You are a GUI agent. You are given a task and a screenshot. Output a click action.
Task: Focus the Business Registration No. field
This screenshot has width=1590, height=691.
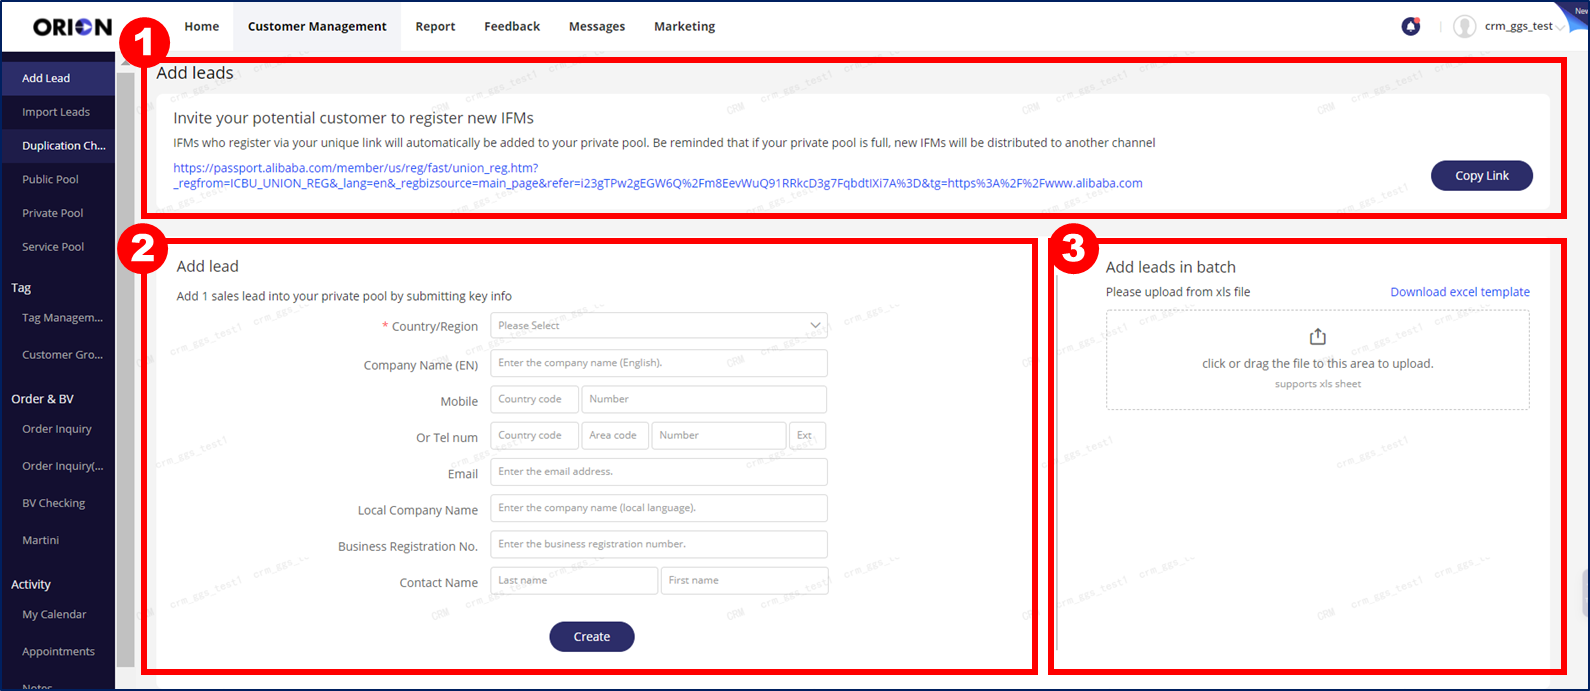(x=659, y=544)
